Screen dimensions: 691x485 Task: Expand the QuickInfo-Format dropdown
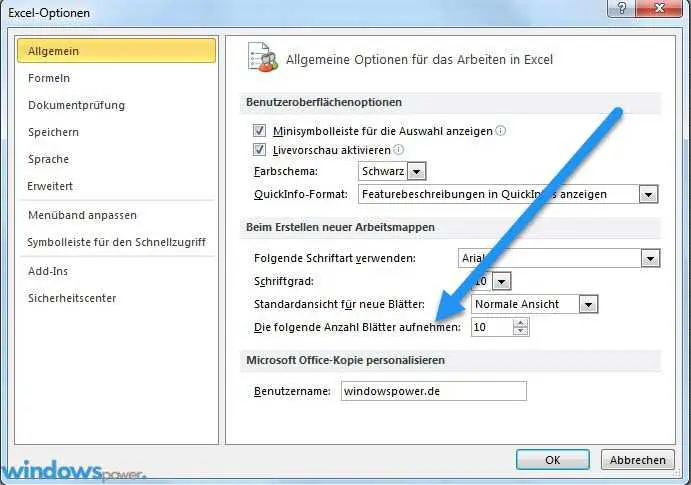649,194
